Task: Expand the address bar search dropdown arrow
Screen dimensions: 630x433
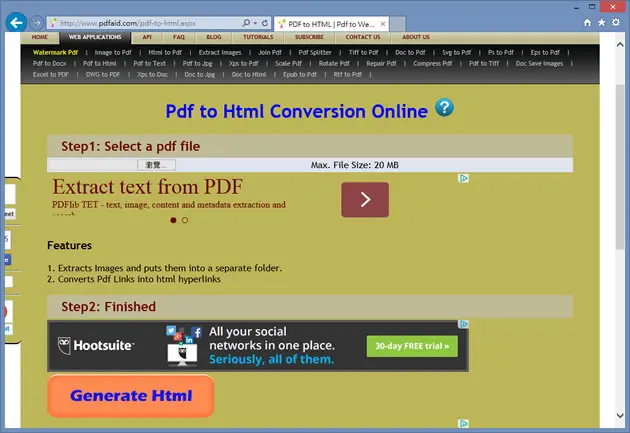Action: click(255, 23)
